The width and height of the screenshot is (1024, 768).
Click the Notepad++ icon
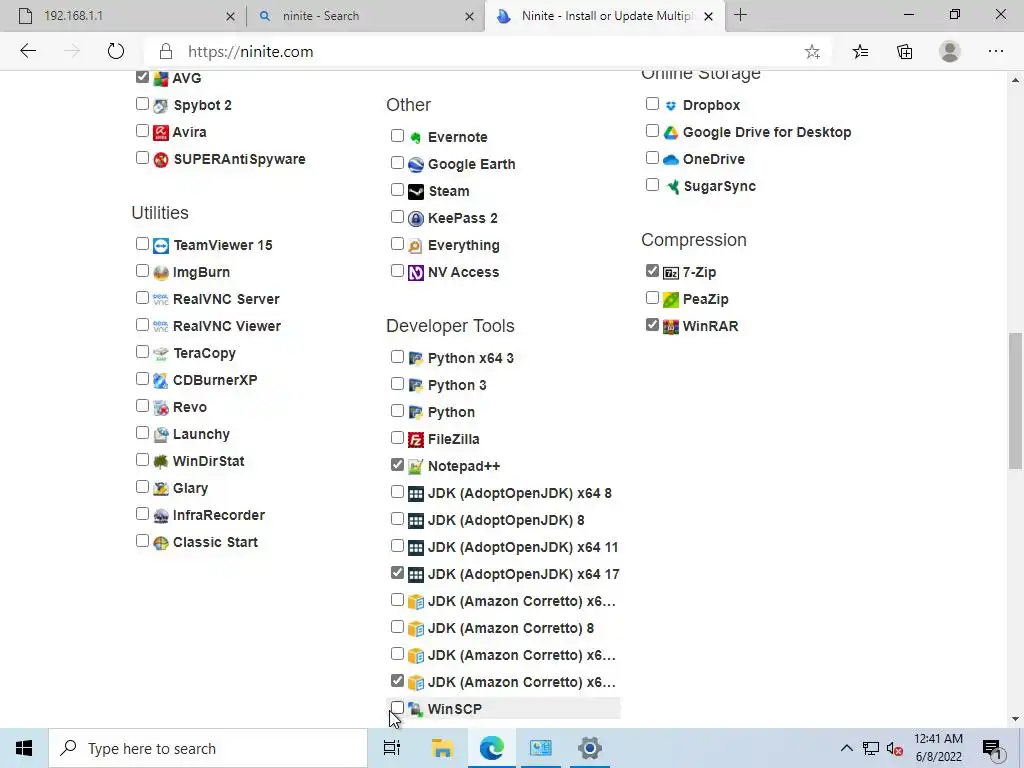tap(416, 466)
